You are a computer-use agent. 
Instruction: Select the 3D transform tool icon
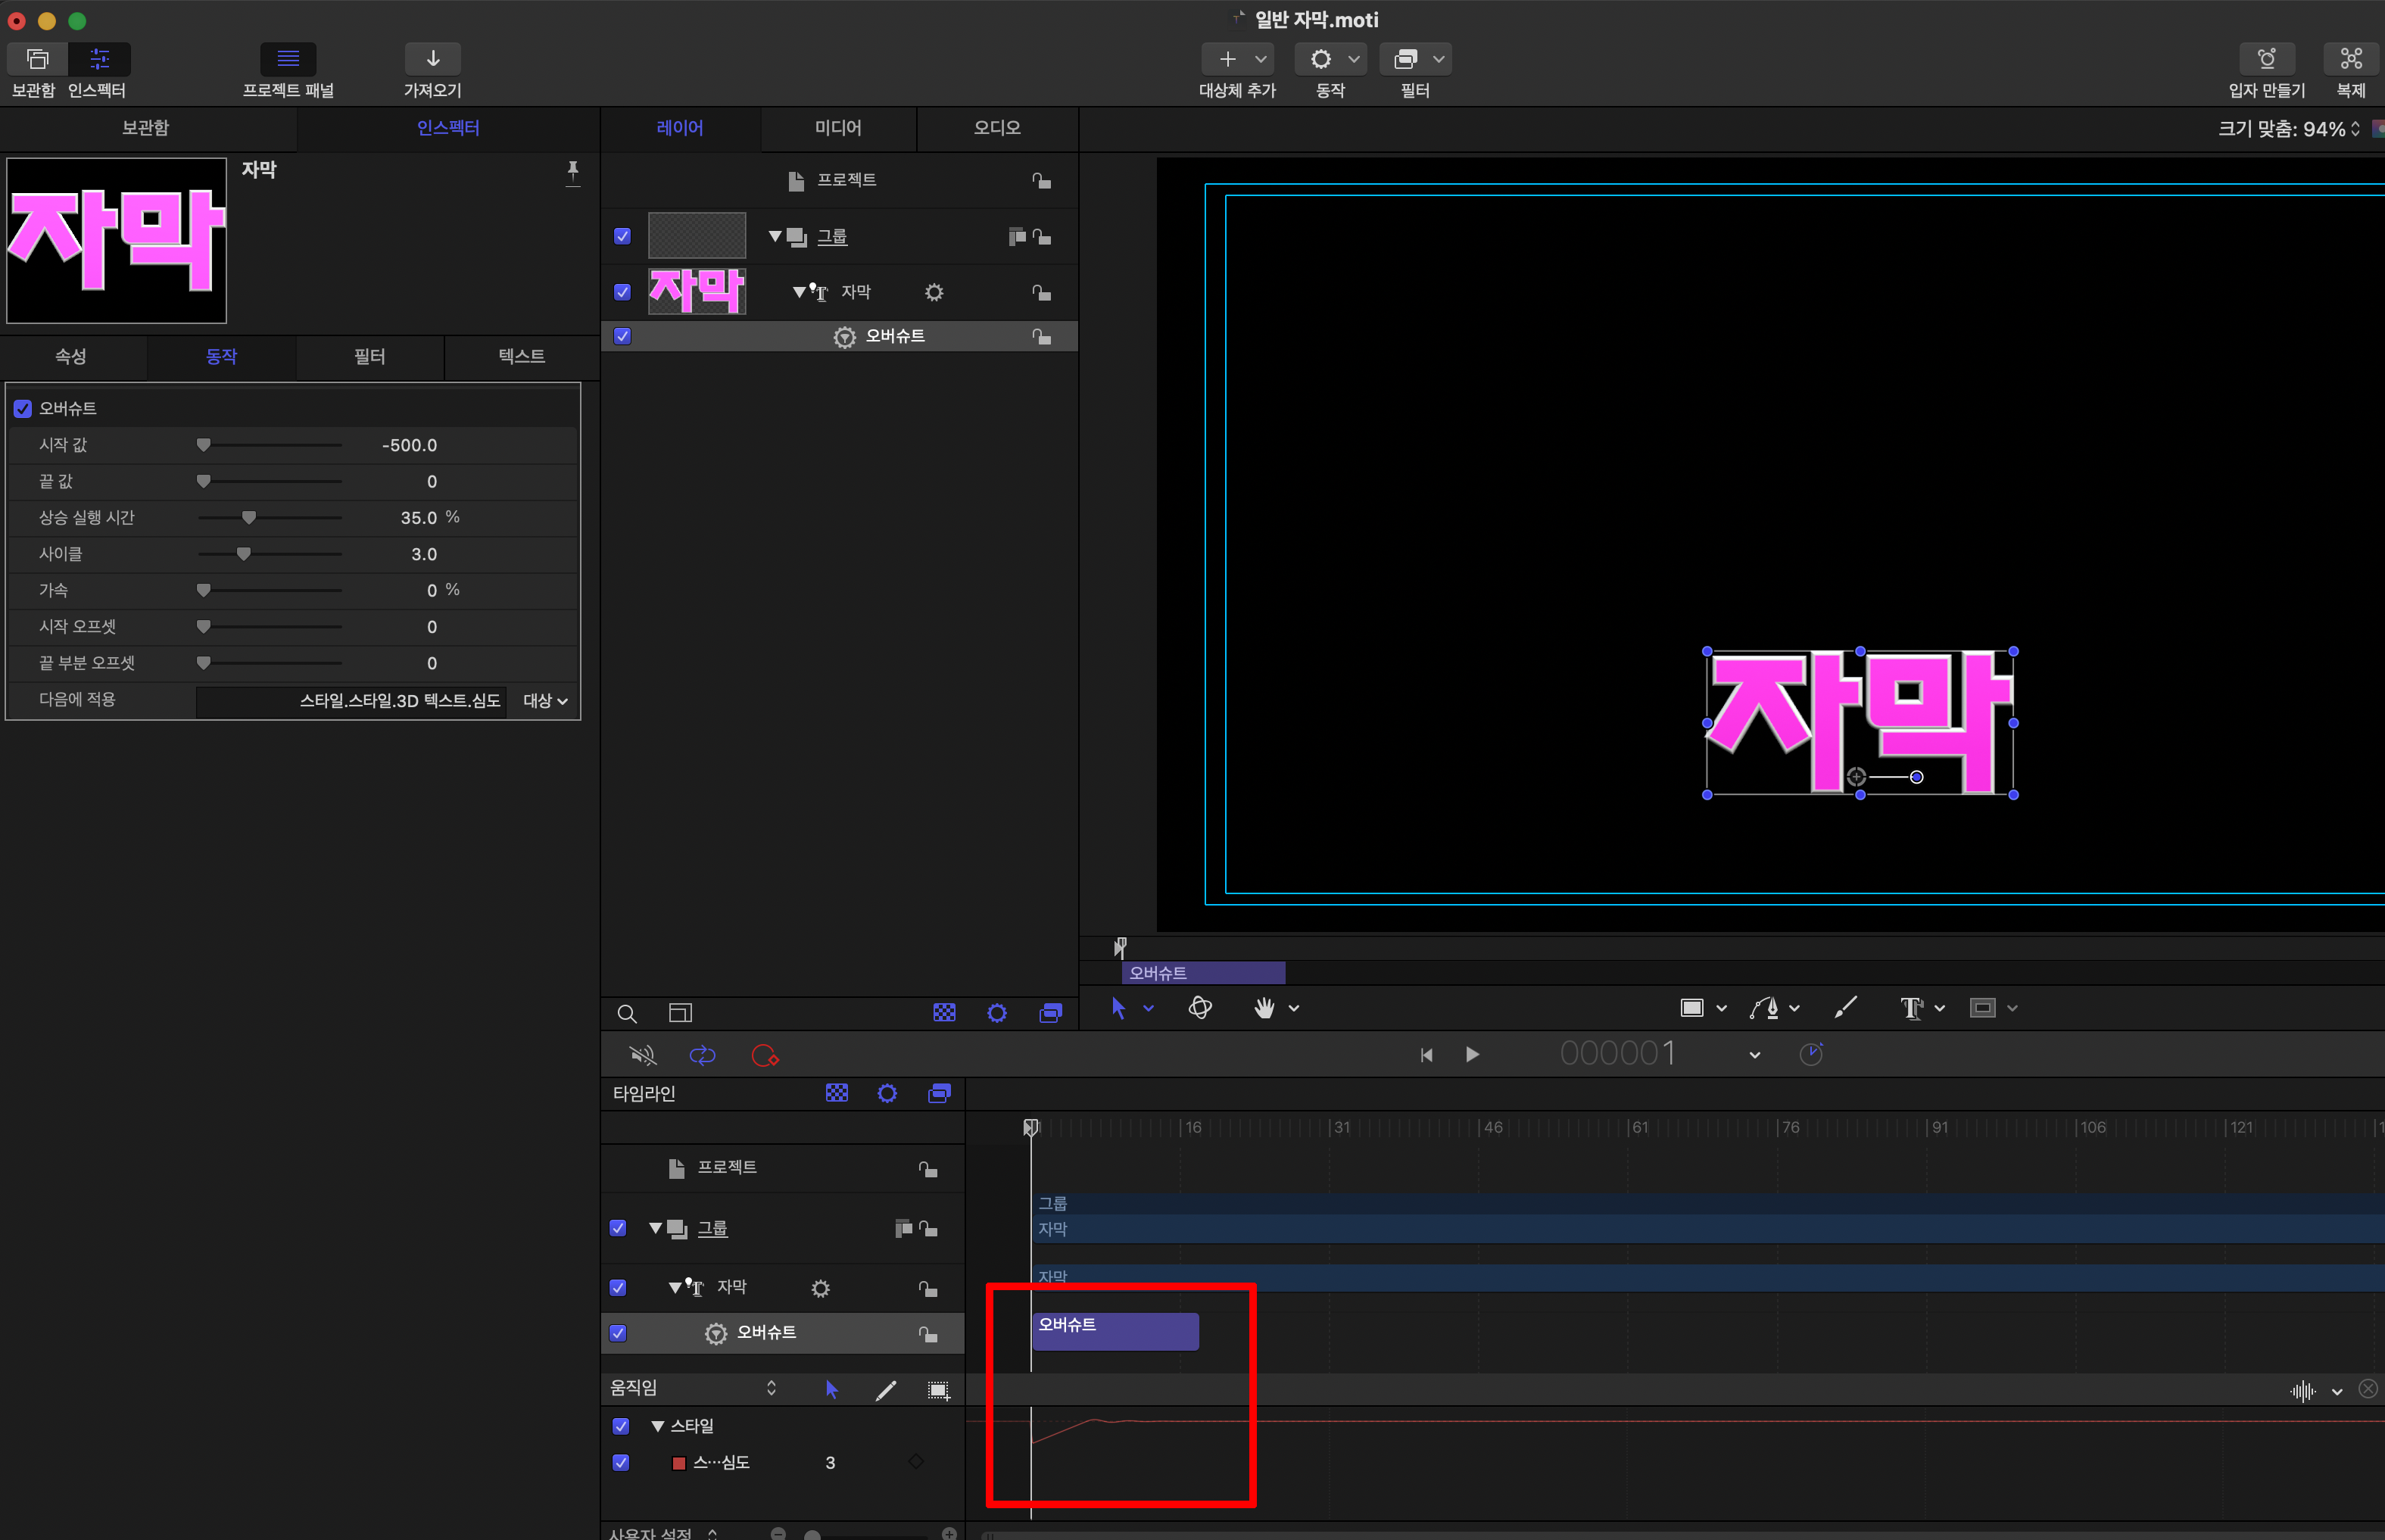pos(1200,1008)
